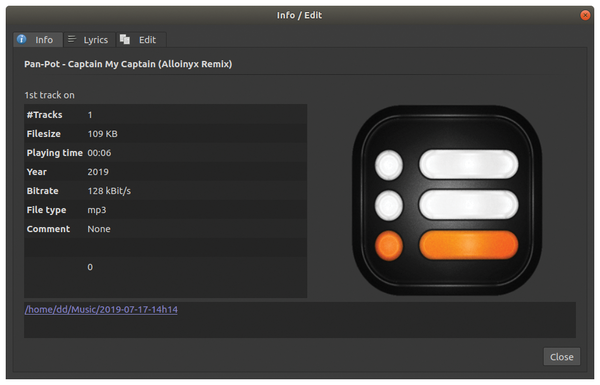Click the Playing time value 00:06
Screen dimensions: 600x385
click(x=99, y=153)
